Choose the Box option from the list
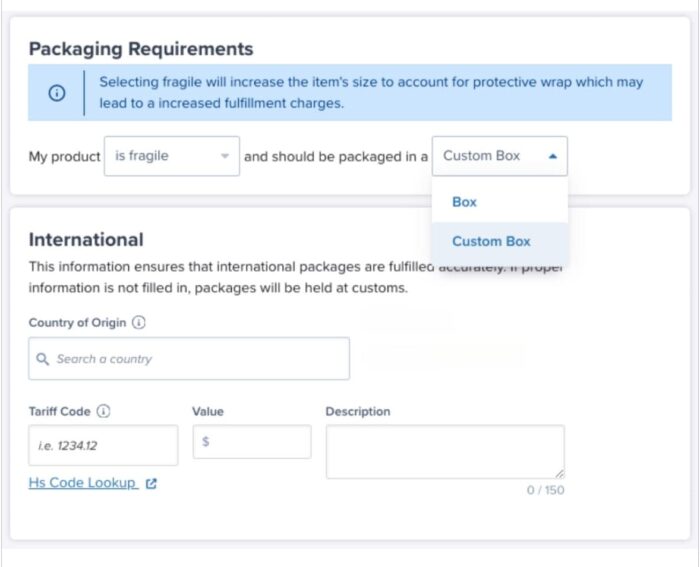 (464, 202)
